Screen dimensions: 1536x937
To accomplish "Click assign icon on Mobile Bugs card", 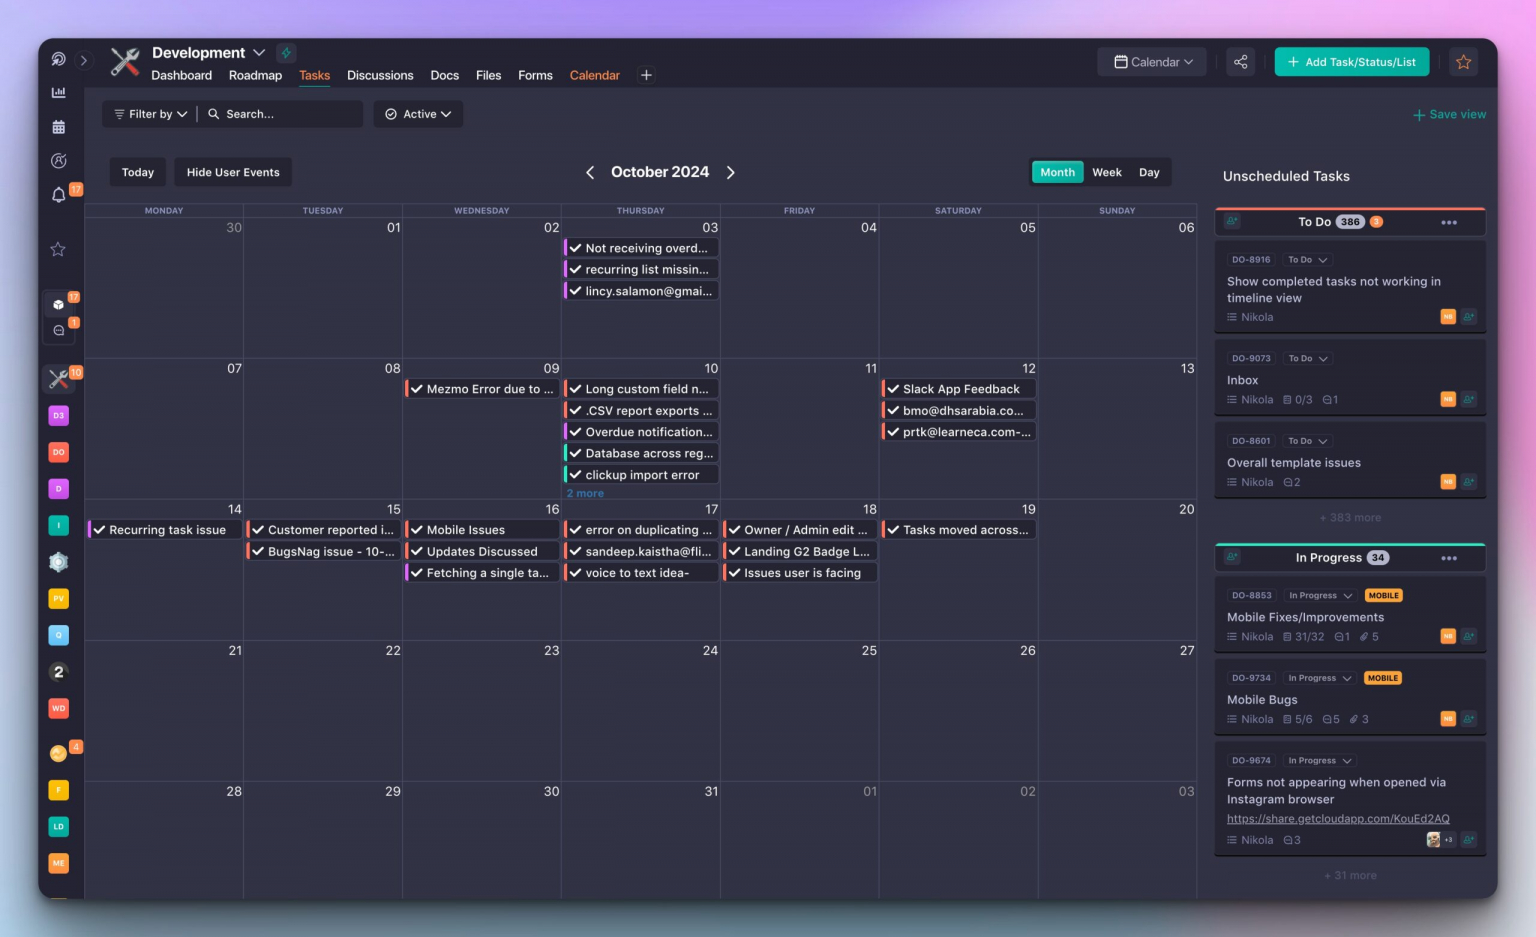I will click(1469, 719).
